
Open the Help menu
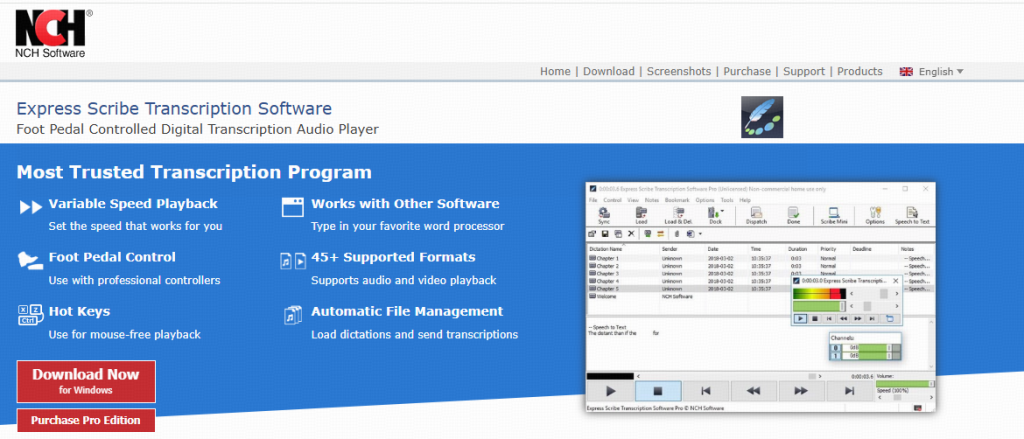(745, 200)
